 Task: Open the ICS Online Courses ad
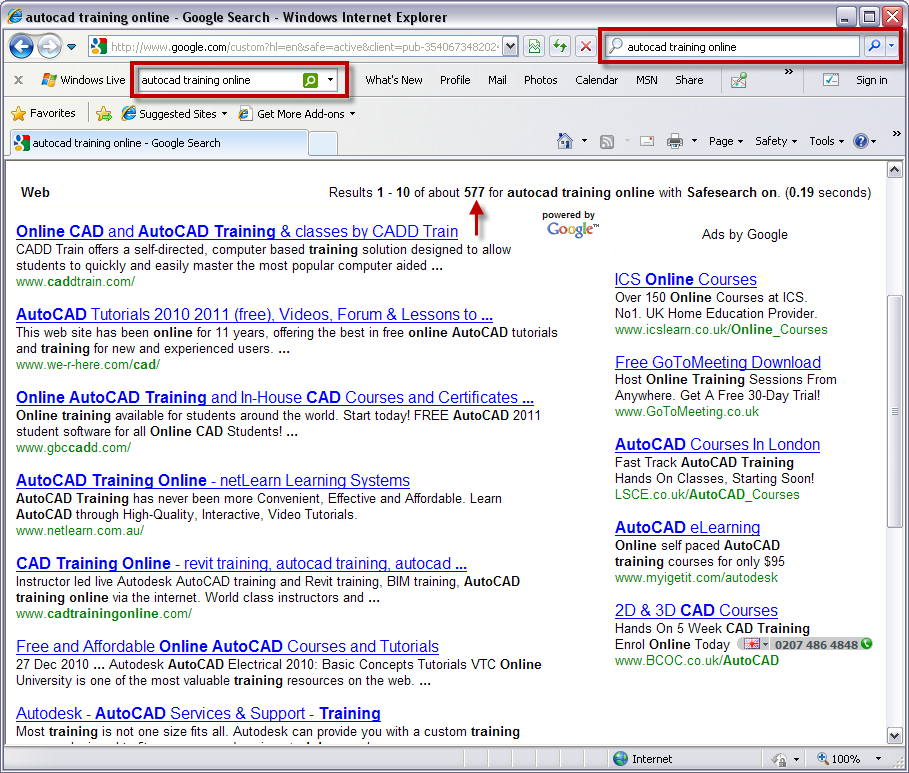coord(685,280)
